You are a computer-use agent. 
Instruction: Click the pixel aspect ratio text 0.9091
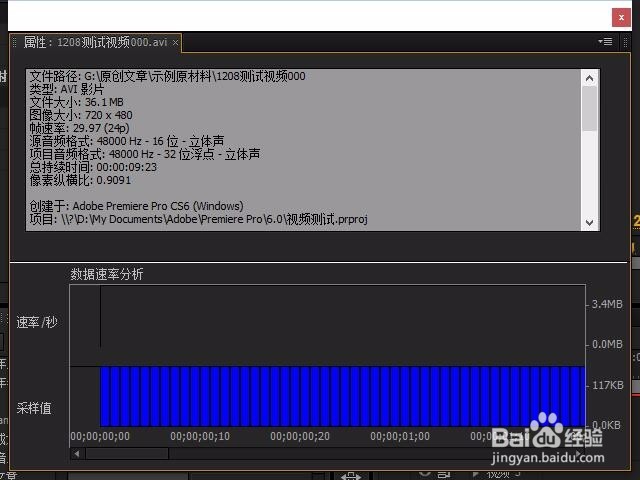point(80,180)
